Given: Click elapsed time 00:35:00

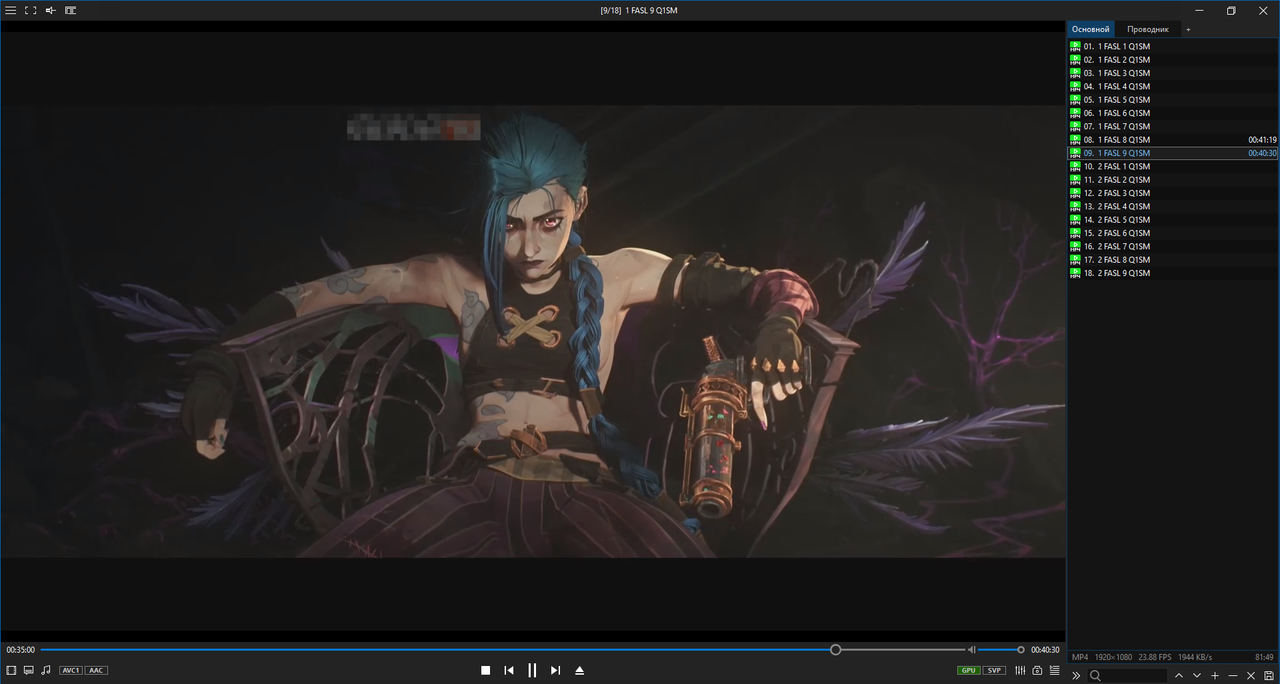Looking at the screenshot, I should tap(20, 650).
